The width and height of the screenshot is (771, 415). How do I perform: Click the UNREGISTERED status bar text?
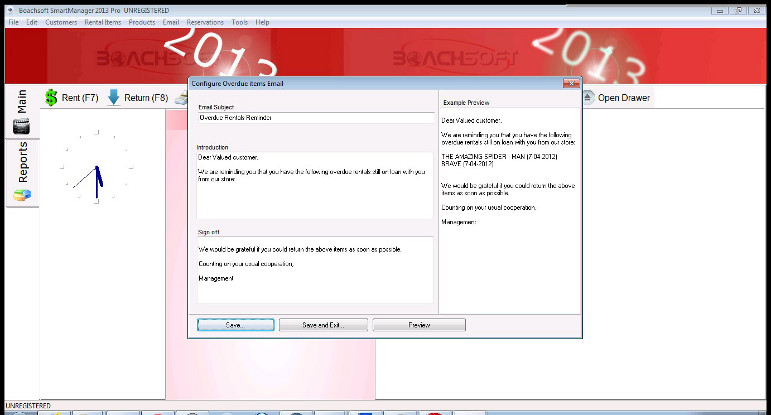[28, 406]
